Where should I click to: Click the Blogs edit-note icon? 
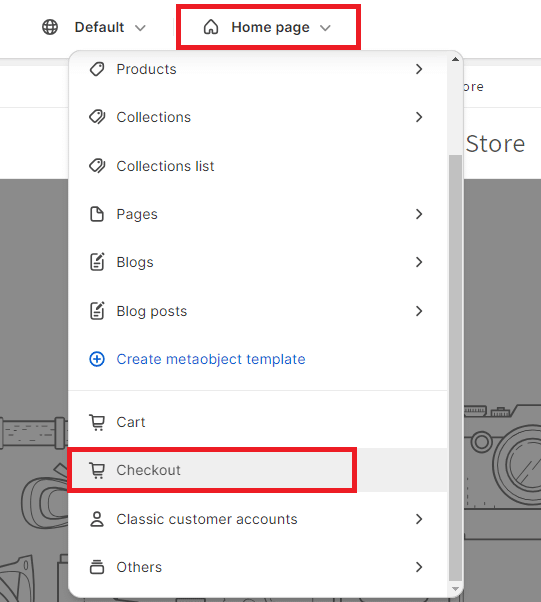[97, 262]
